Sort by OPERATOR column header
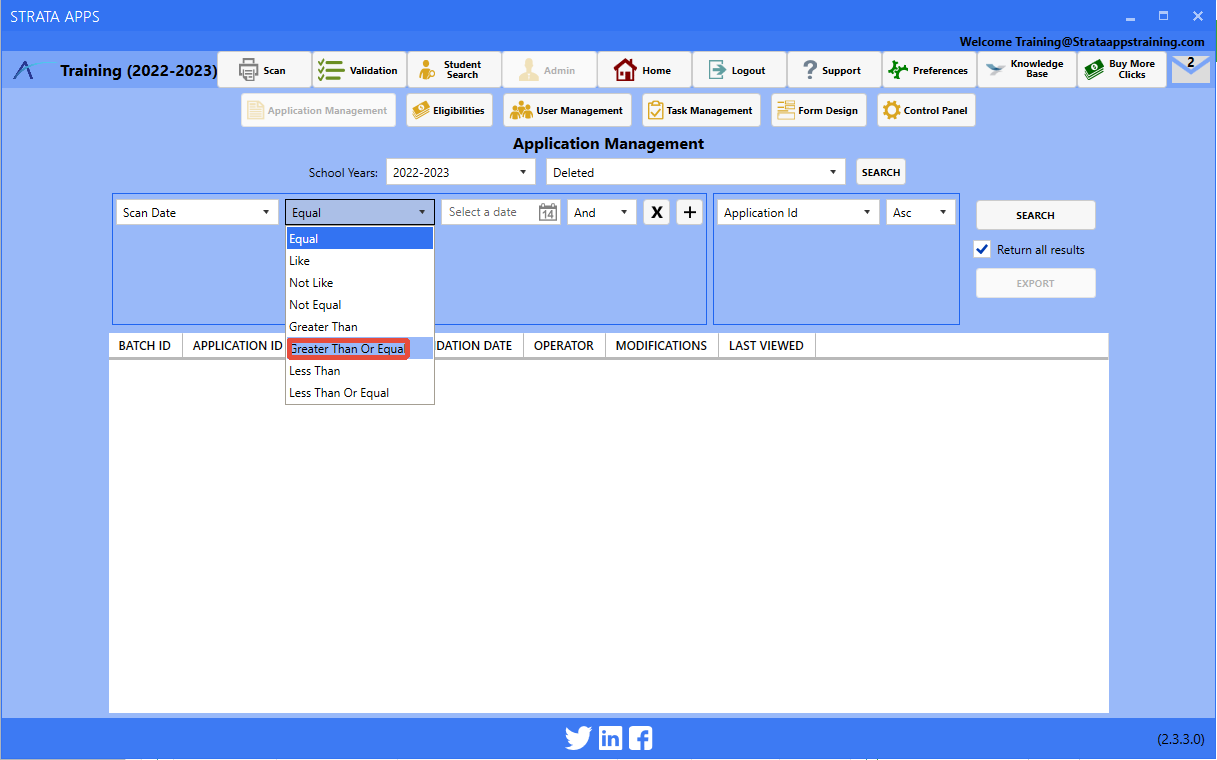 [x=564, y=345]
